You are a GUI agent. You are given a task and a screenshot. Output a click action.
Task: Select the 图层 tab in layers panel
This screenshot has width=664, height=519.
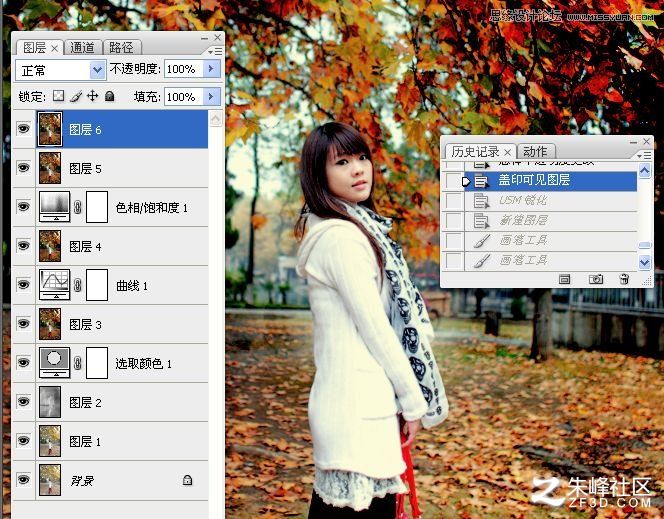(39, 47)
